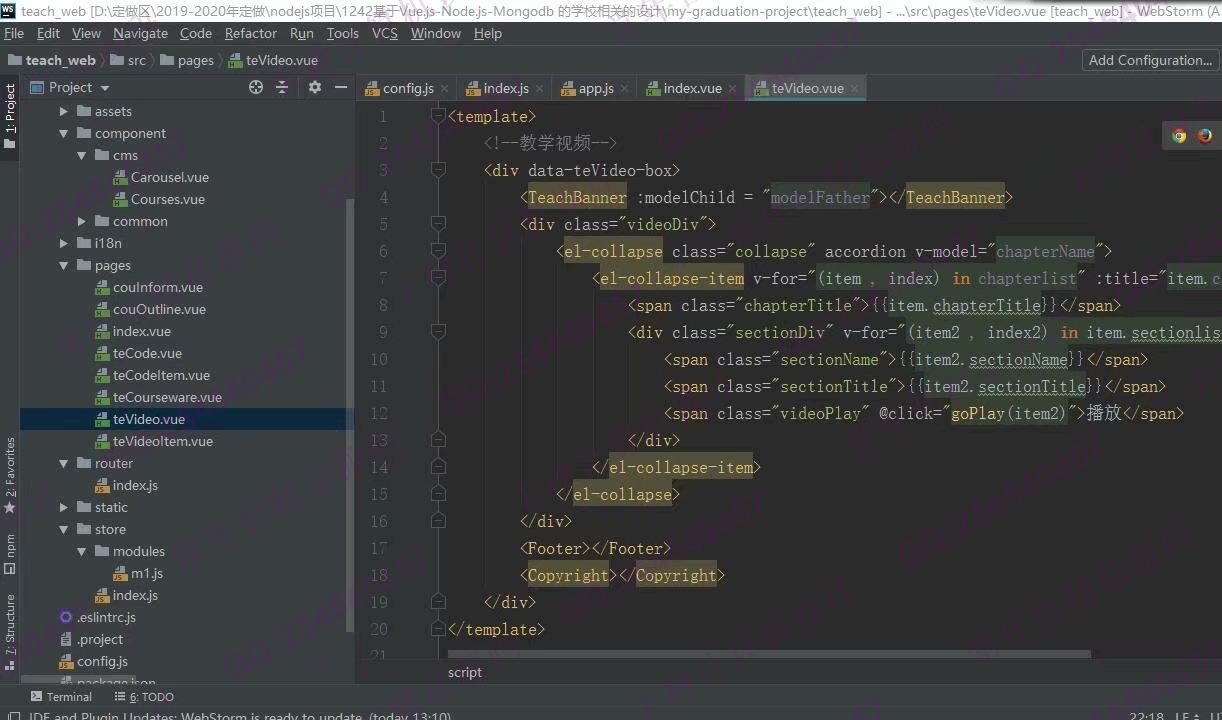The width and height of the screenshot is (1222, 720).
Task: Click the script breadcrumb below editor
Action: [465, 672]
